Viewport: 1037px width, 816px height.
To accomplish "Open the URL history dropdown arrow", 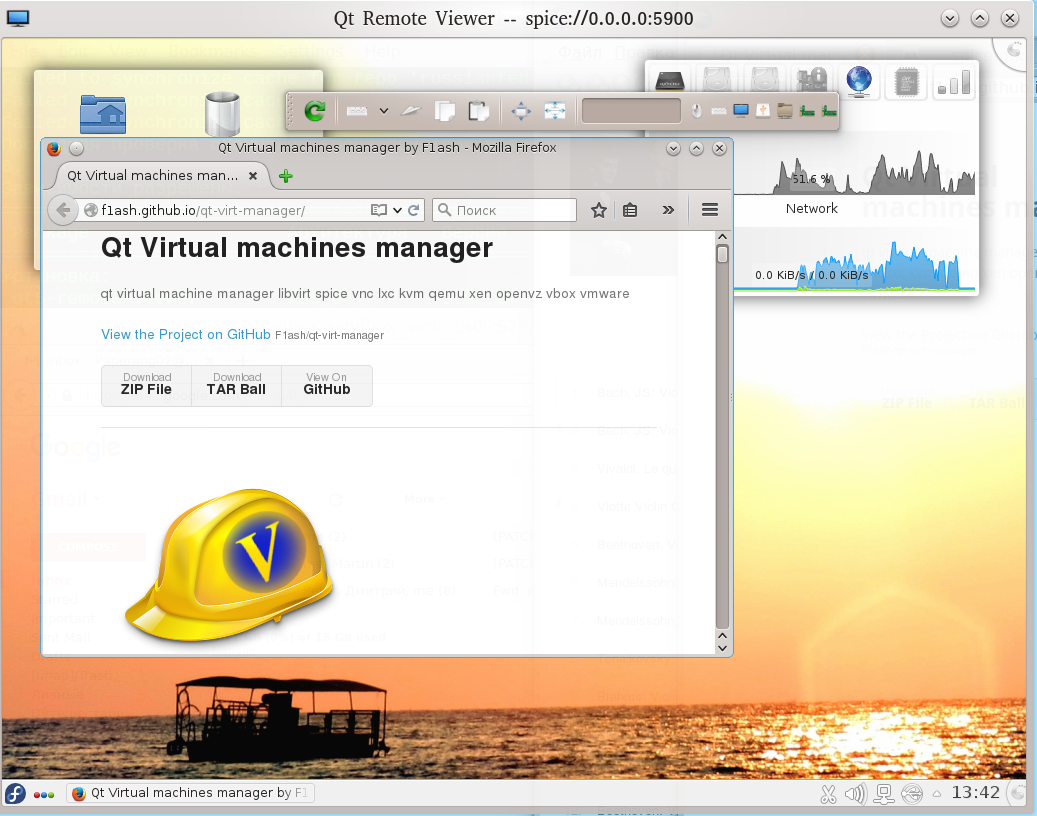I will pyautogui.click(x=397, y=210).
